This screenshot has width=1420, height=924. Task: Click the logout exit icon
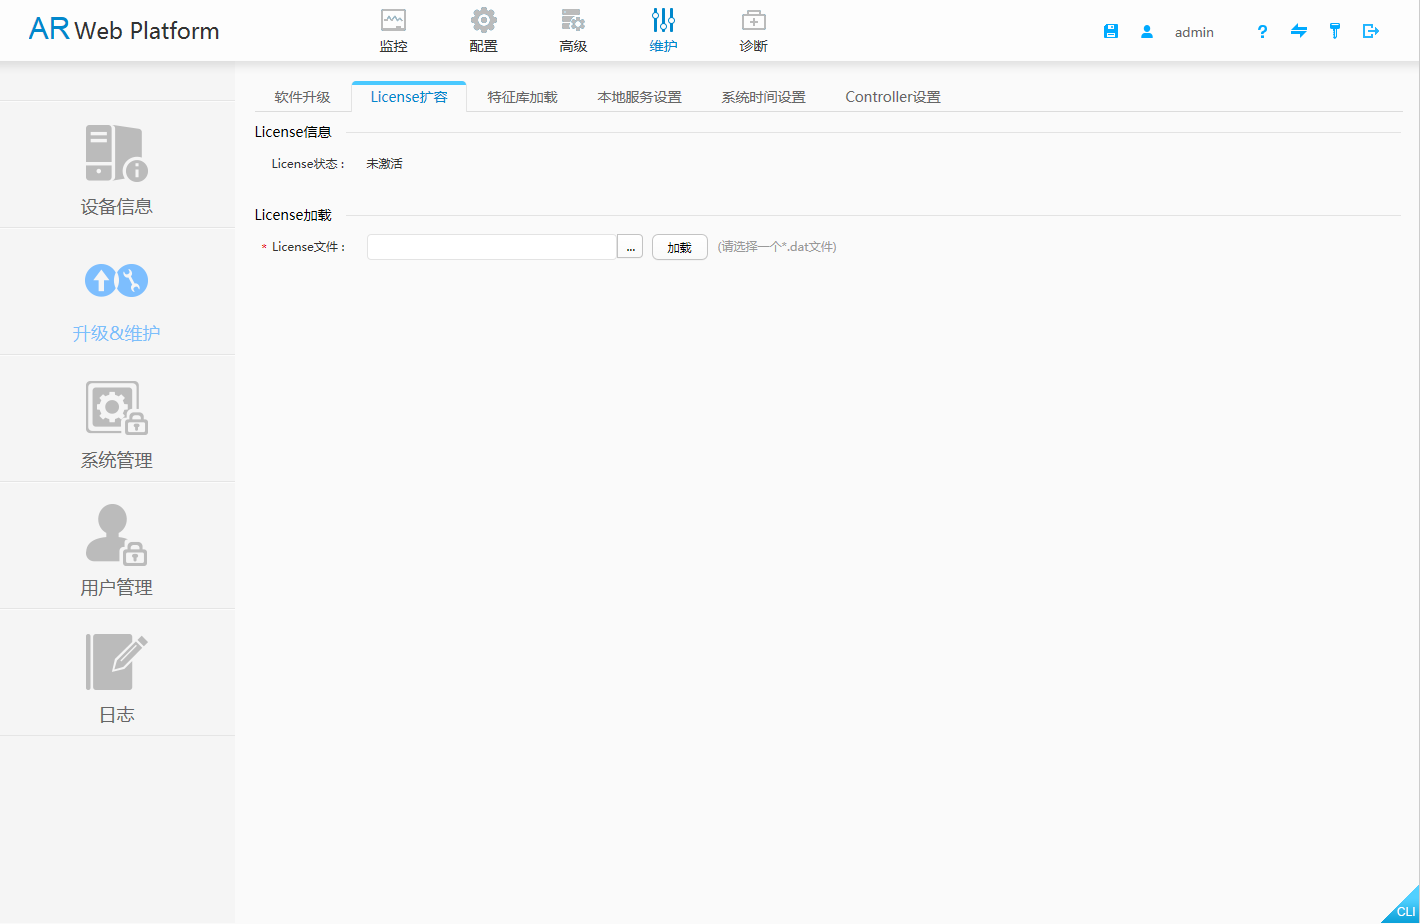[x=1371, y=31]
